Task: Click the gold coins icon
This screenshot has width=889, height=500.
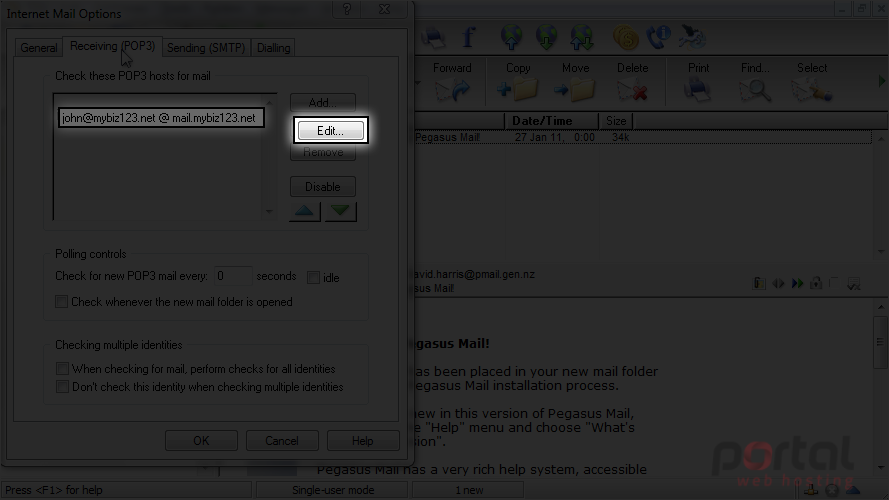Action: (x=626, y=38)
